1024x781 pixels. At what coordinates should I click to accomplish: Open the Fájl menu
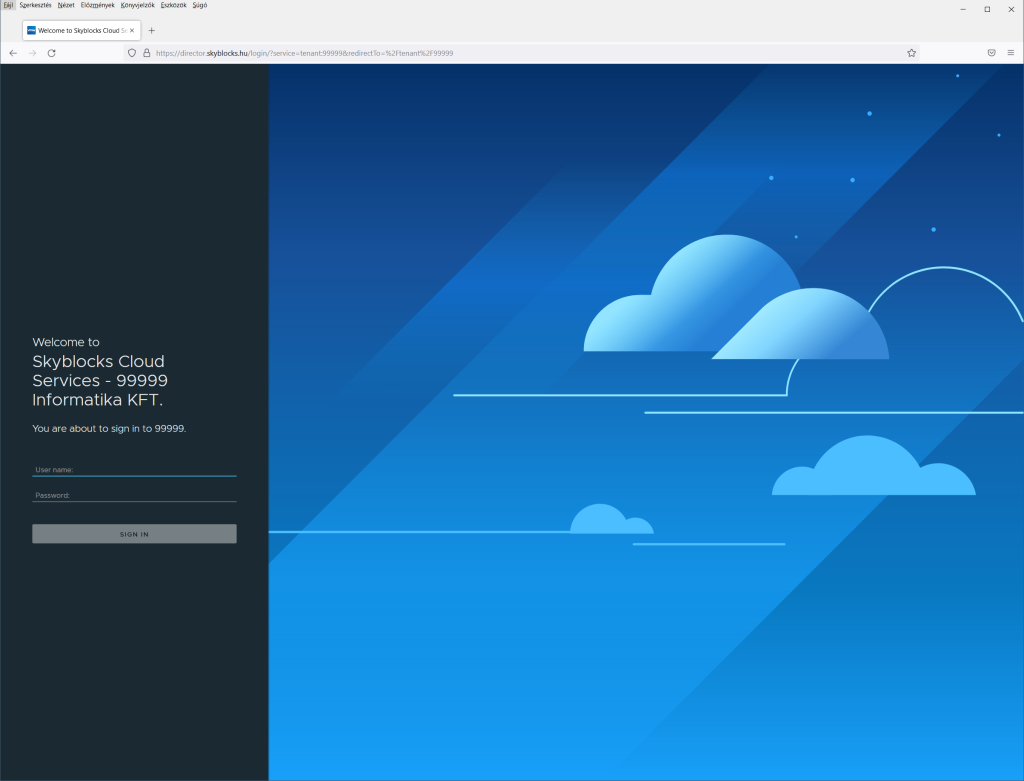8,5
